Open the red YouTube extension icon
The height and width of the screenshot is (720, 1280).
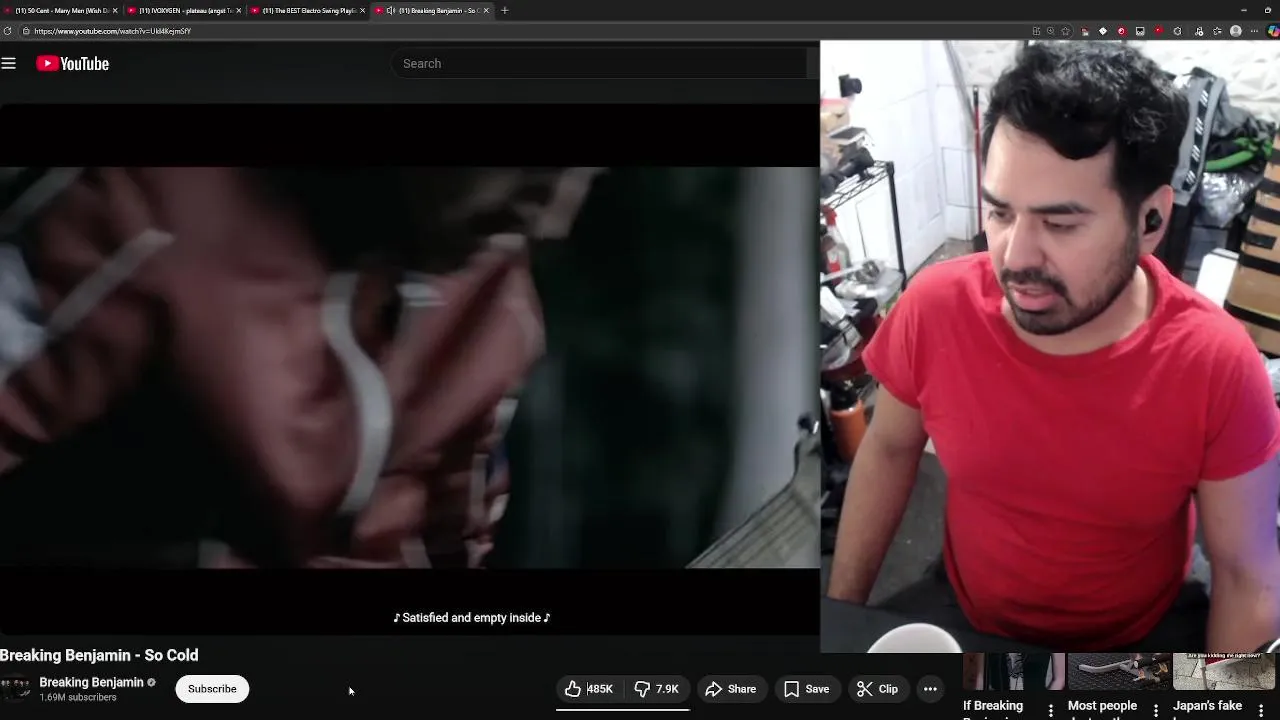pyautogui.click(x=1159, y=31)
